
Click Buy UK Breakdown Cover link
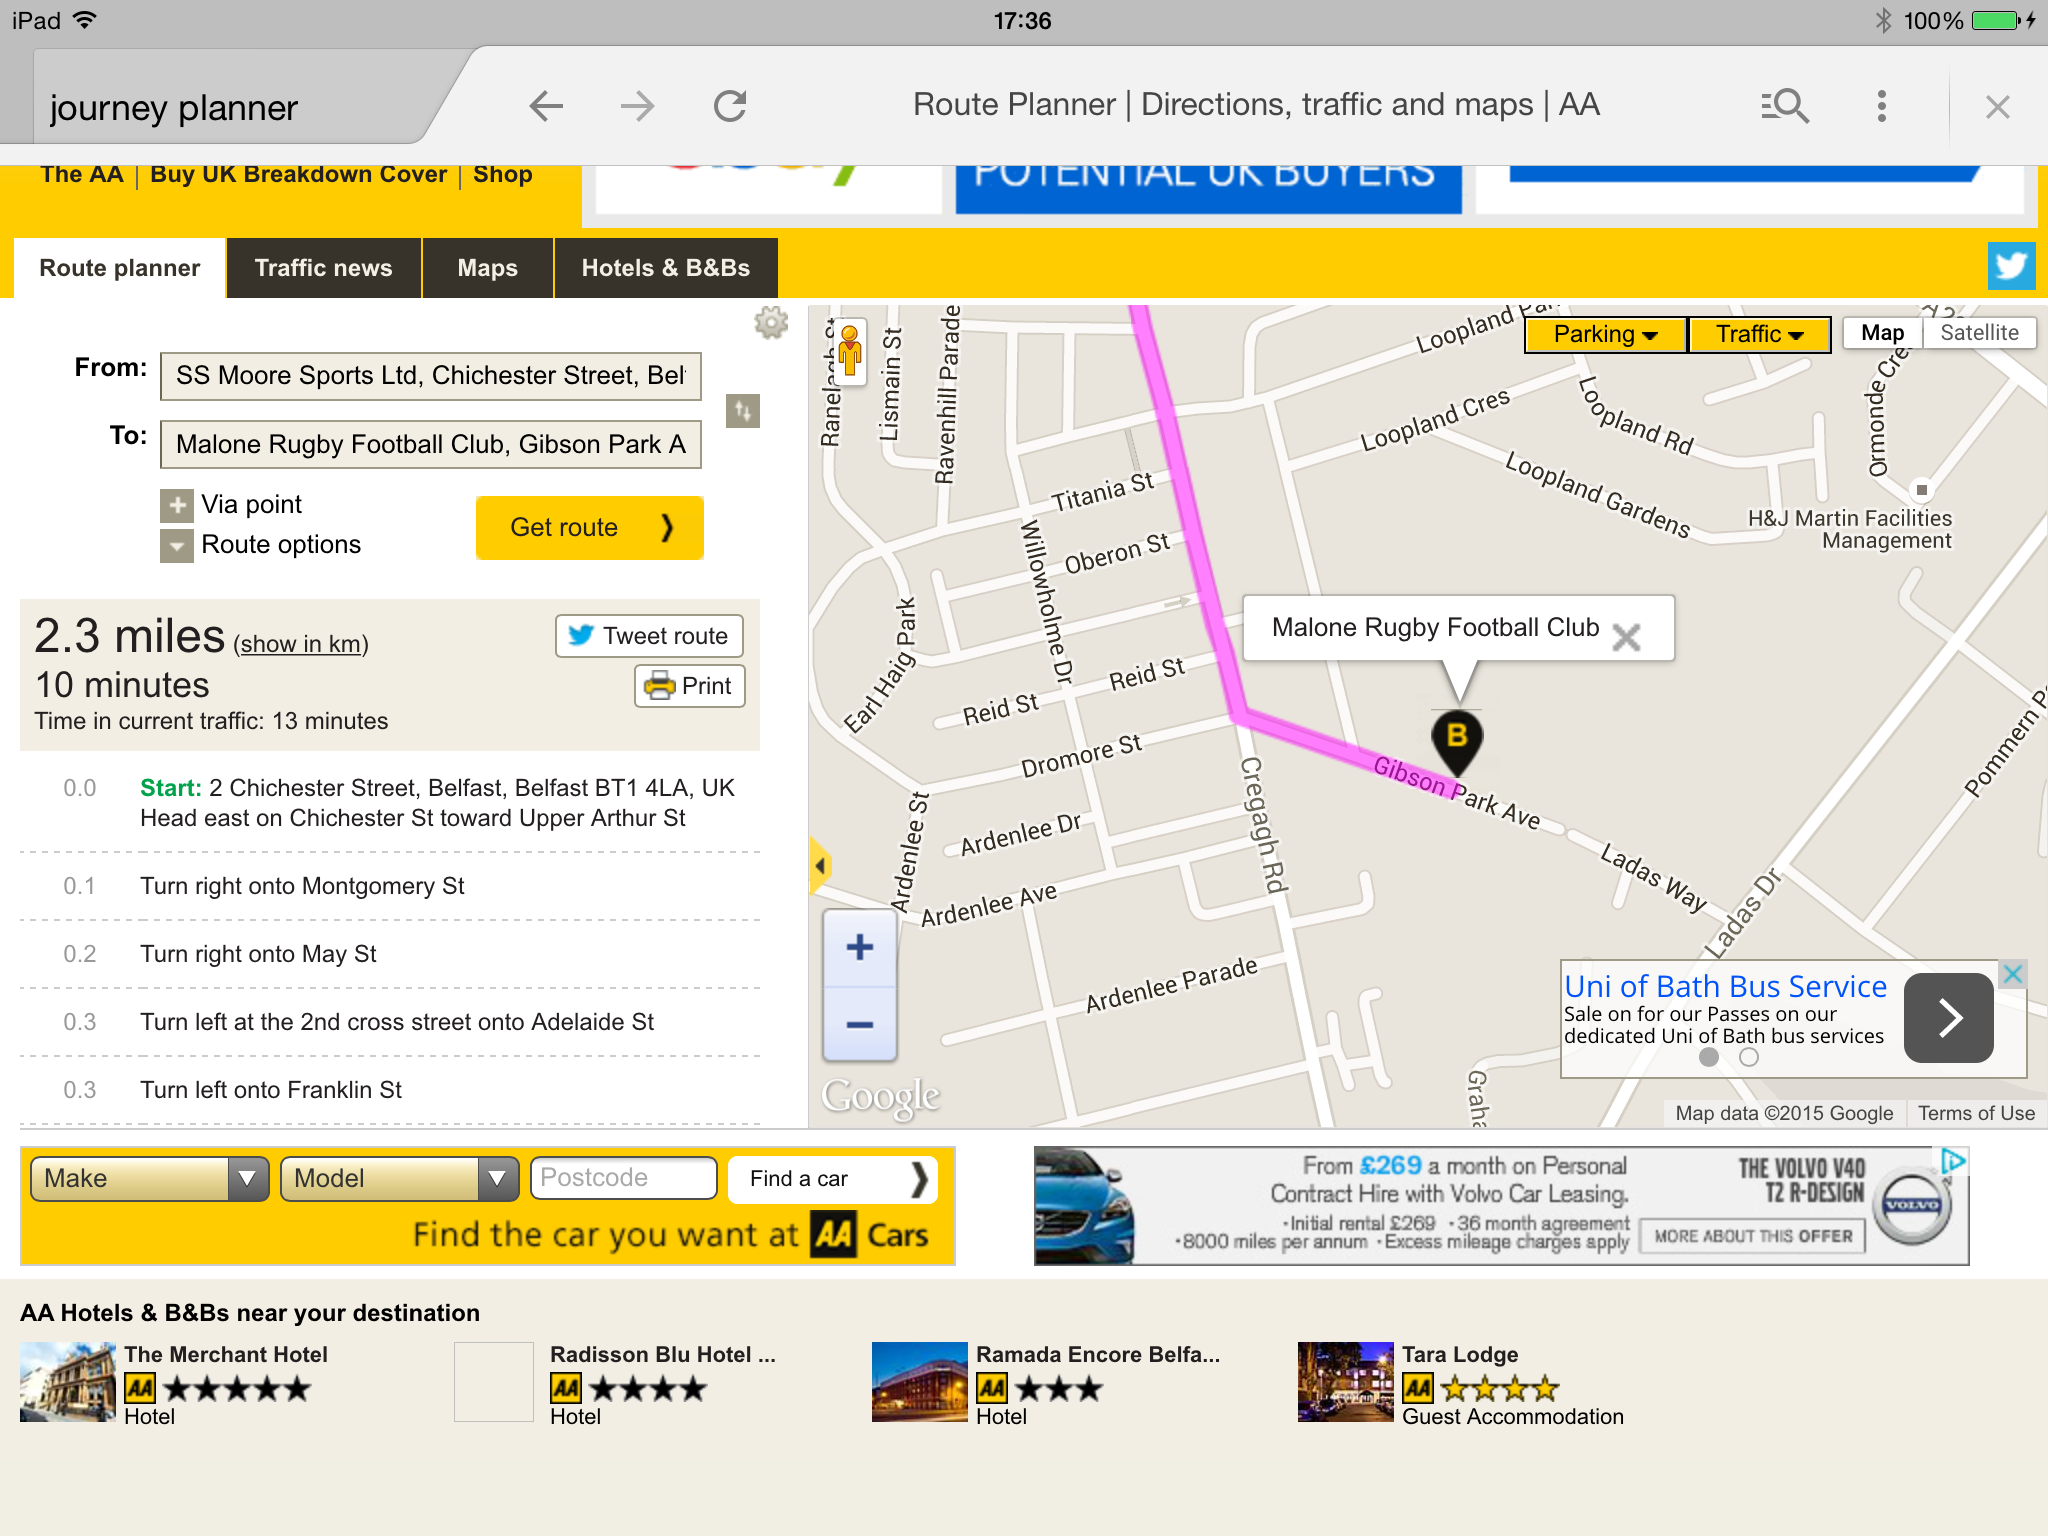tap(298, 174)
